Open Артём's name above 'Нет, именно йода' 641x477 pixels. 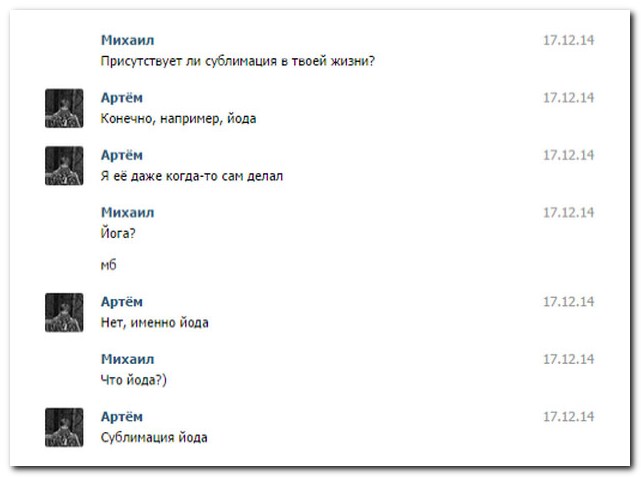(122, 301)
